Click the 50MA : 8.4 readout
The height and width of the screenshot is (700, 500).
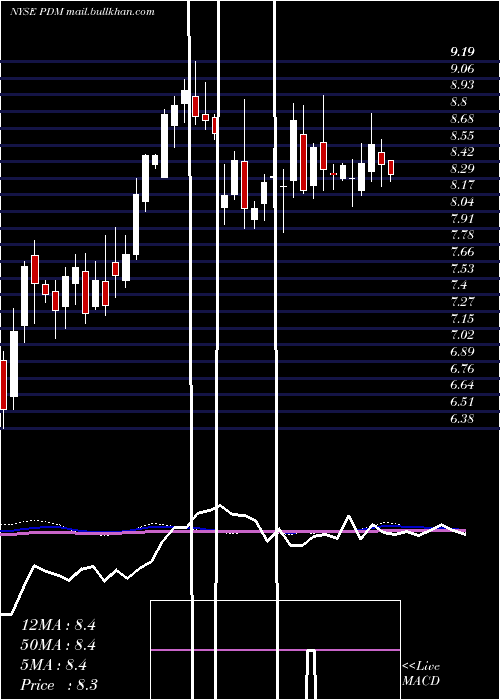point(58,645)
